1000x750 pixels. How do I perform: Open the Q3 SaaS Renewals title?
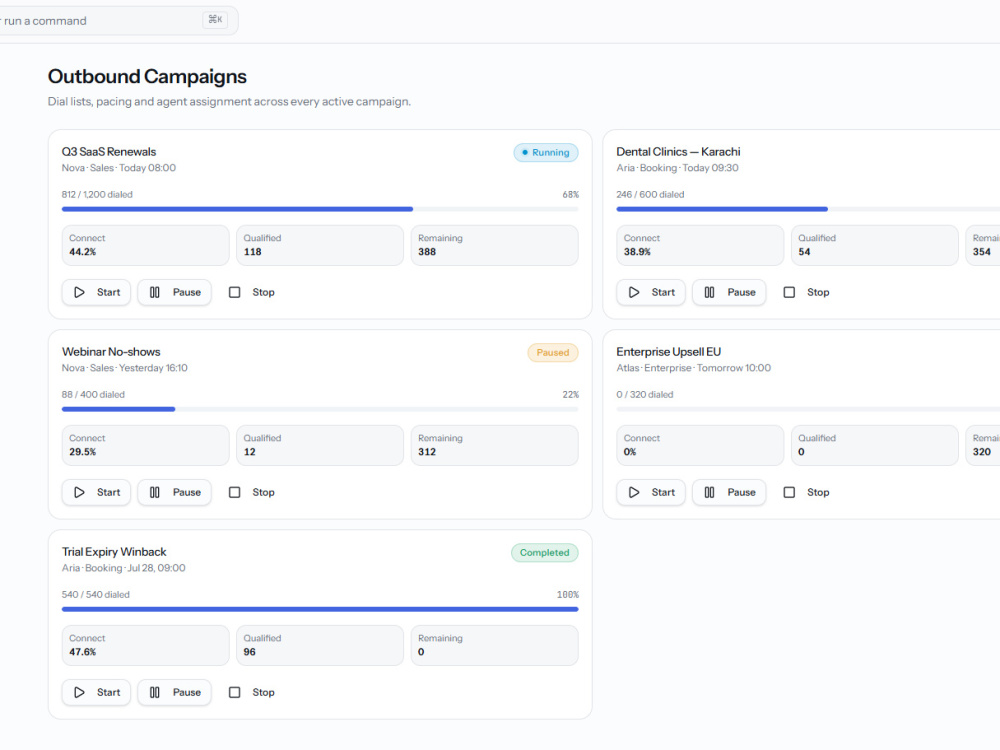pos(109,152)
